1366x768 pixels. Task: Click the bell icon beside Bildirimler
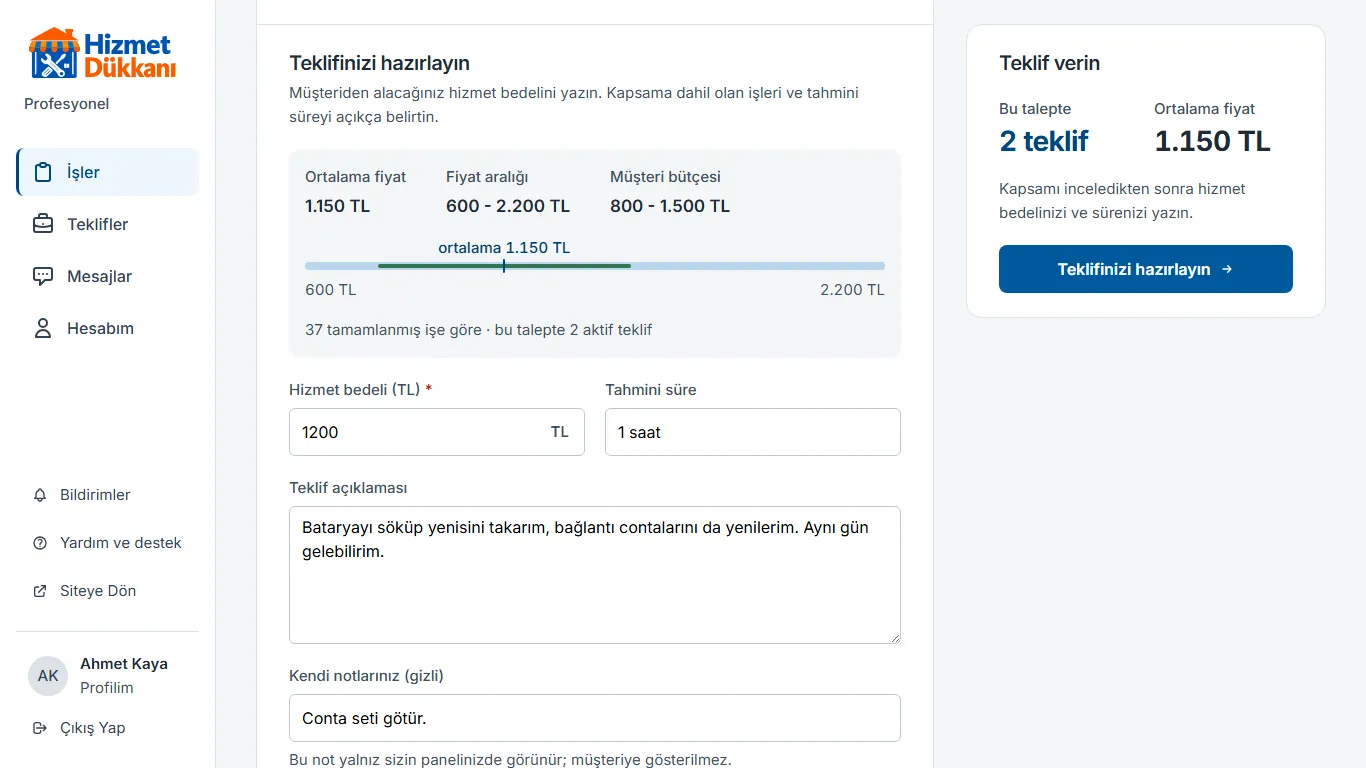[40, 495]
